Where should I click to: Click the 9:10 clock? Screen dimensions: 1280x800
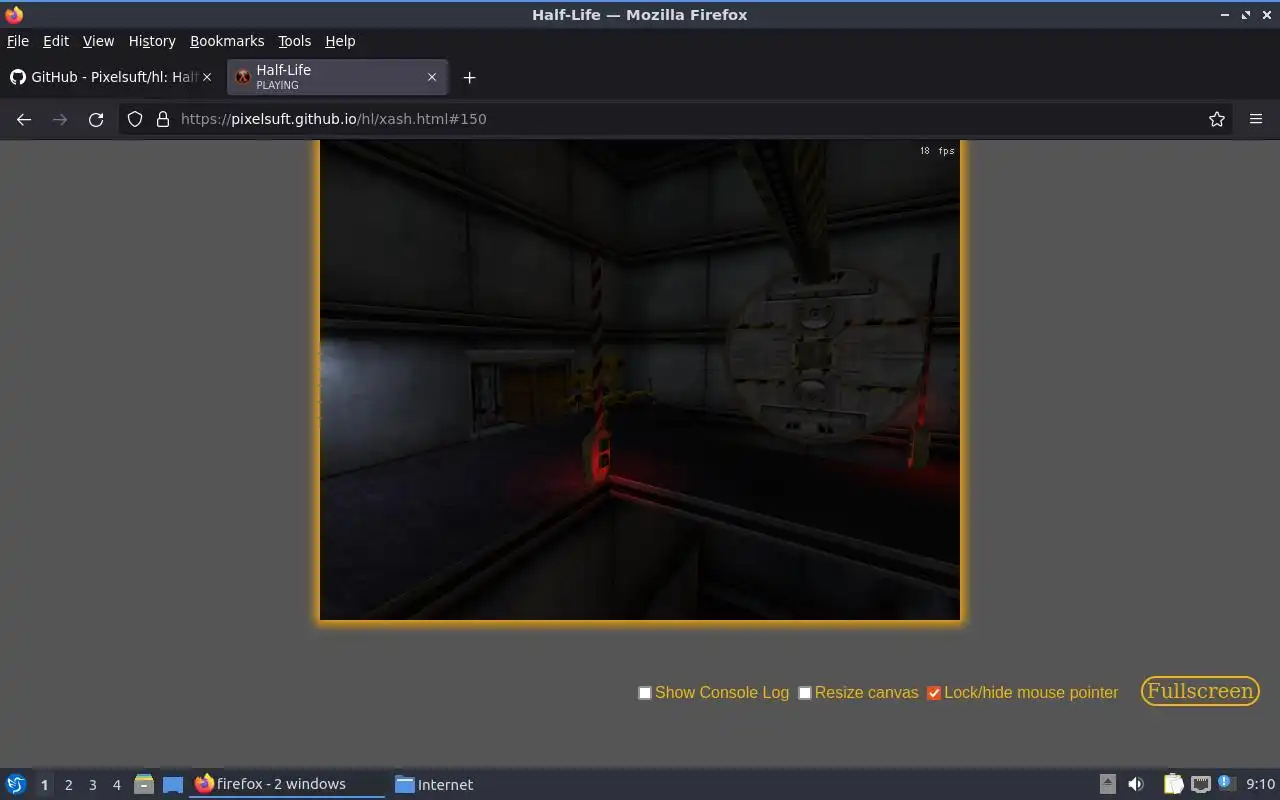tap(1260, 784)
